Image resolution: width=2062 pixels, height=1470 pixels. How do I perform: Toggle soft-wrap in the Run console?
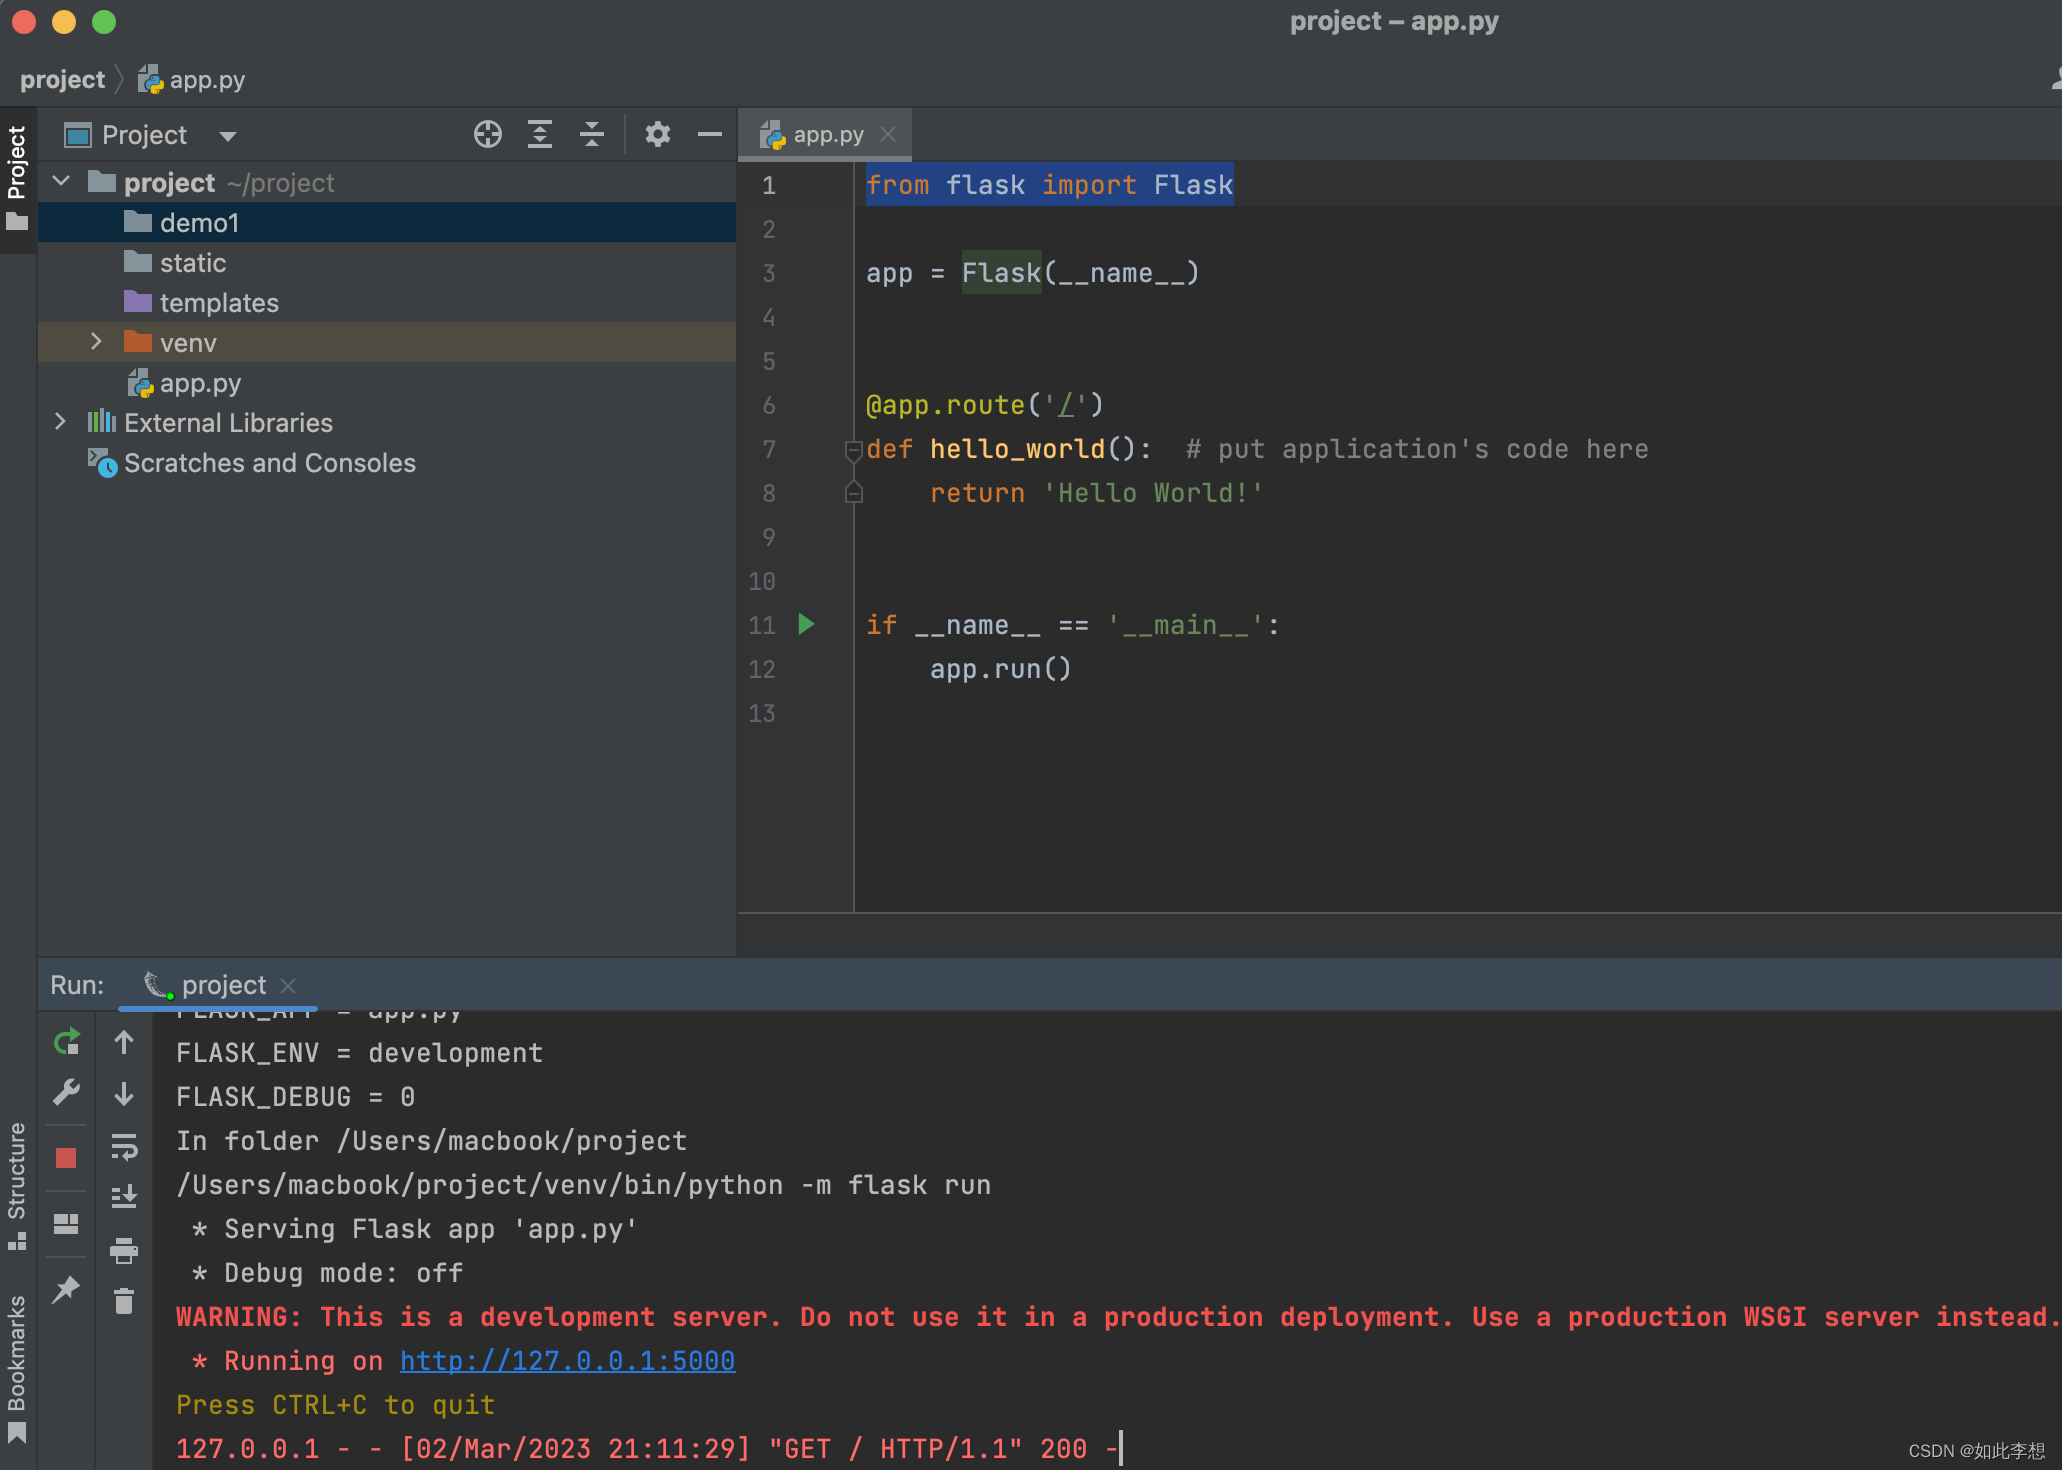click(x=124, y=1146)
